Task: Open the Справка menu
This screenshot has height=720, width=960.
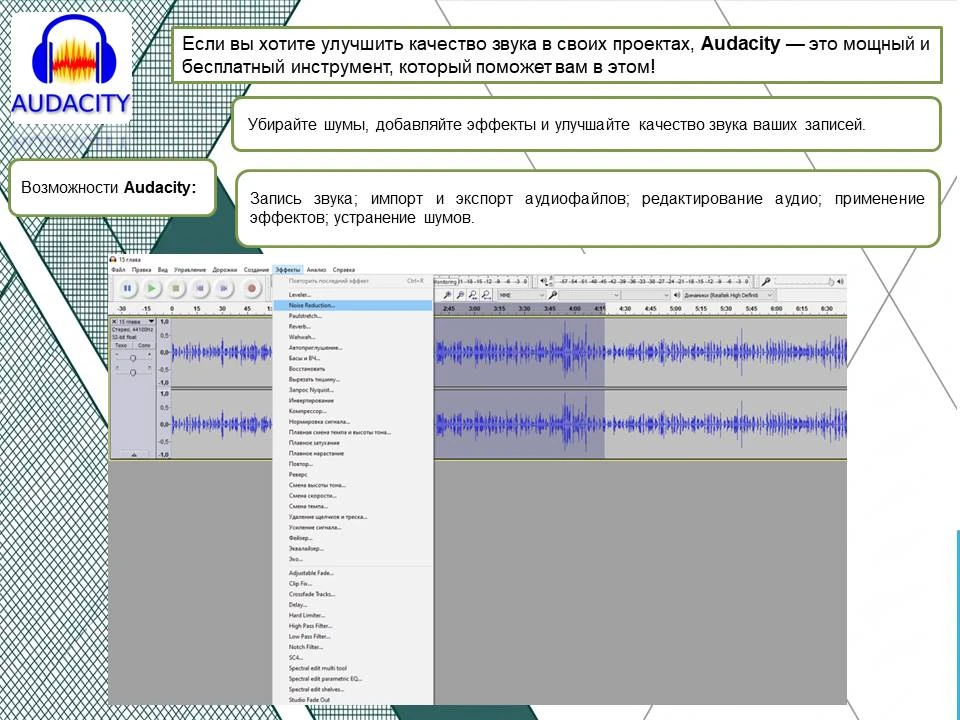Action: 343,269
